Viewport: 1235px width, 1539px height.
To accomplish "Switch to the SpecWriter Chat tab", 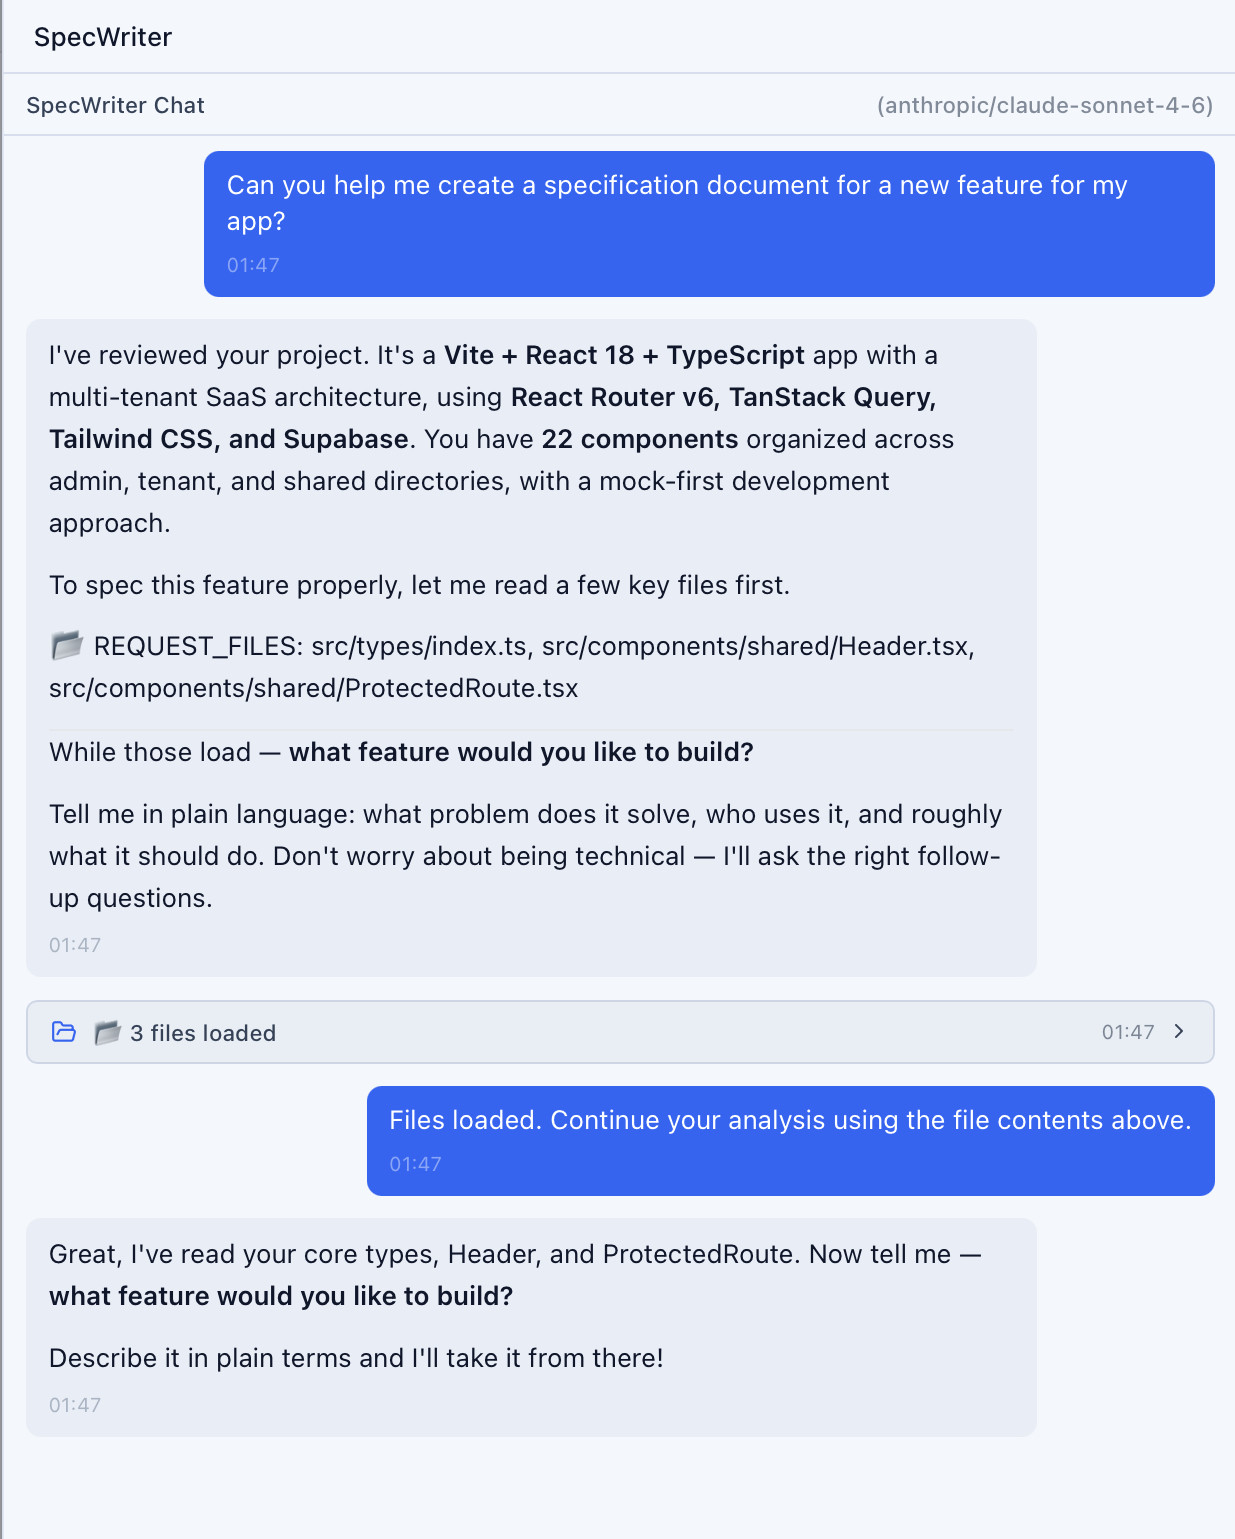I will tap(116, 104).
